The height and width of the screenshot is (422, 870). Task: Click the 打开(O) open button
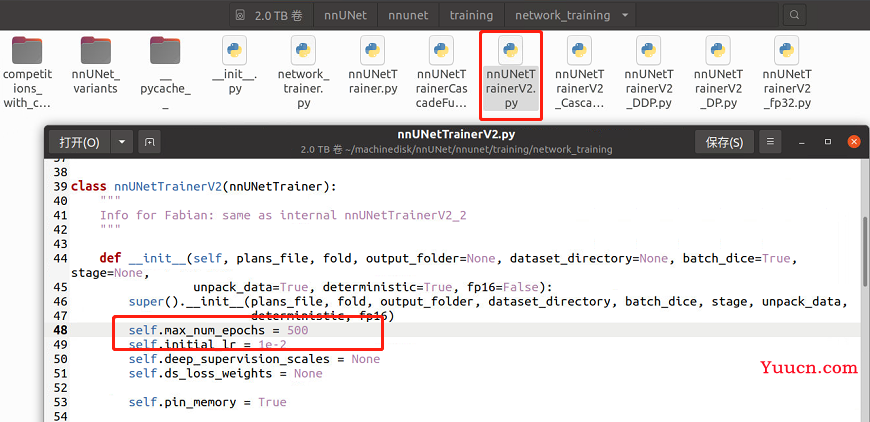point(79,142)
